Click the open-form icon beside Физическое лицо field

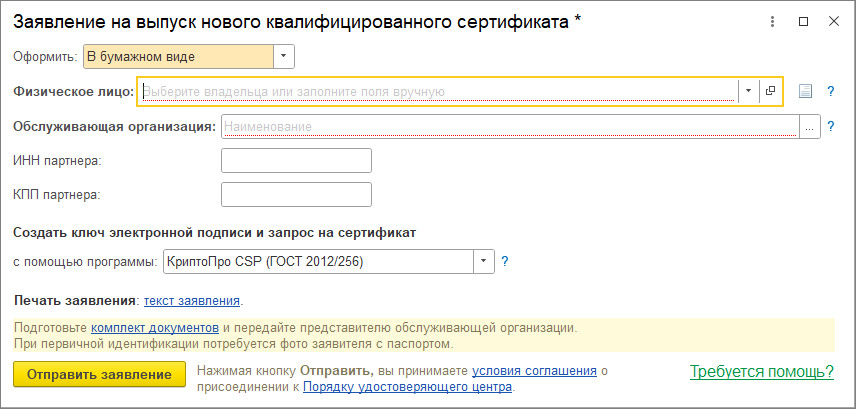coord(770,91)
